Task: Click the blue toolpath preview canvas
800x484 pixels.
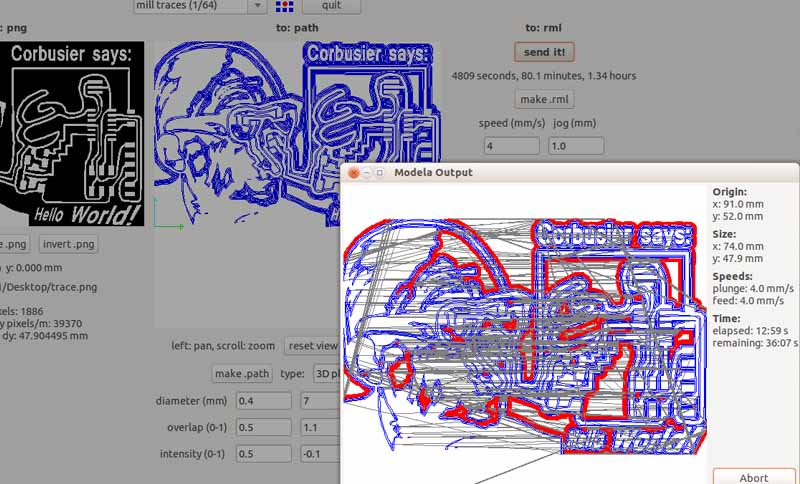Action: pyautogui.click(x=297, y=134)
